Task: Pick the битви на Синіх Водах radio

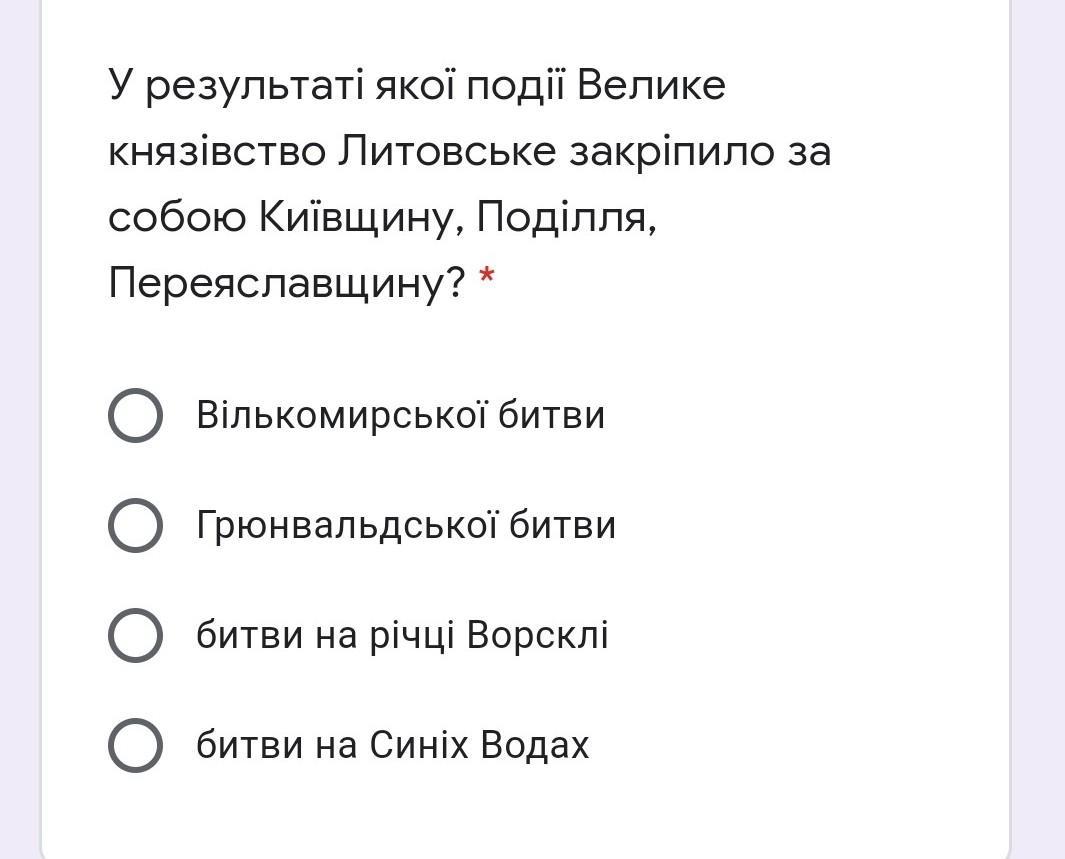Action: pyautogui.click(x=135, y=745)
